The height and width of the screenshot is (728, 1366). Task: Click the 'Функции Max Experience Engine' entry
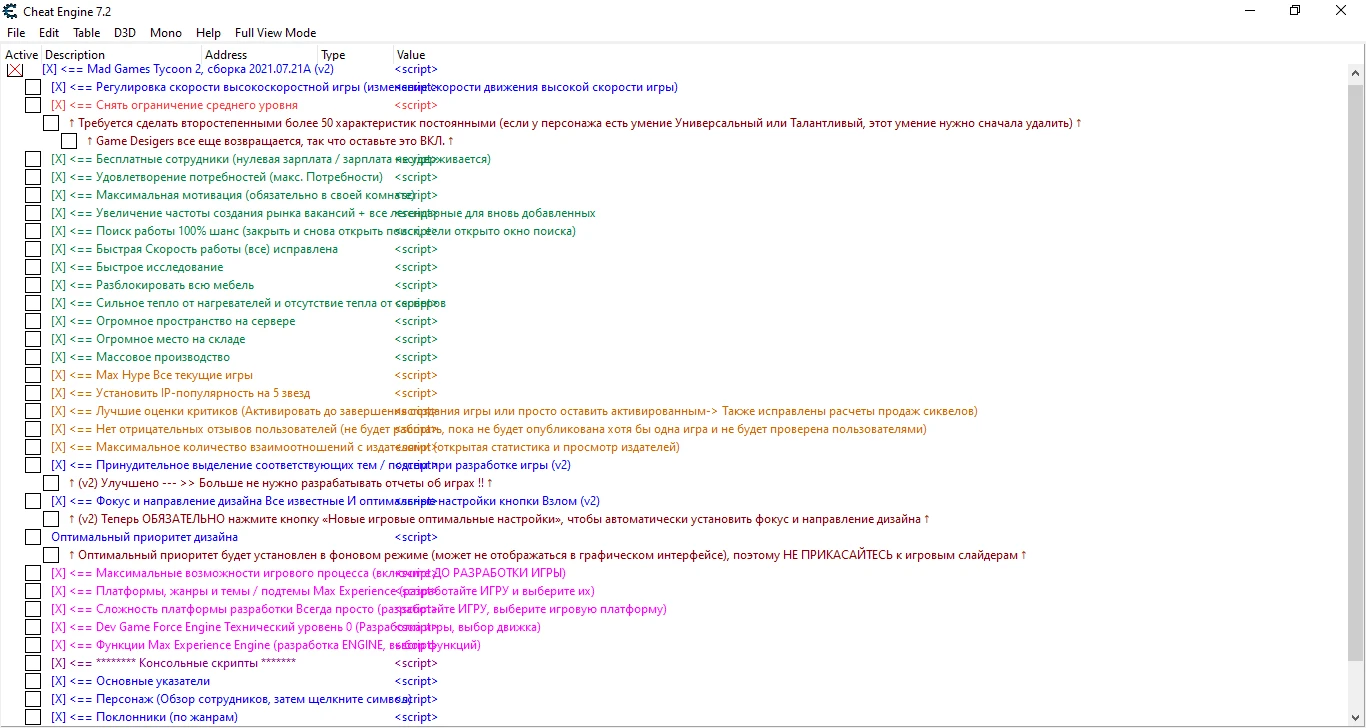tap(265, 646)
